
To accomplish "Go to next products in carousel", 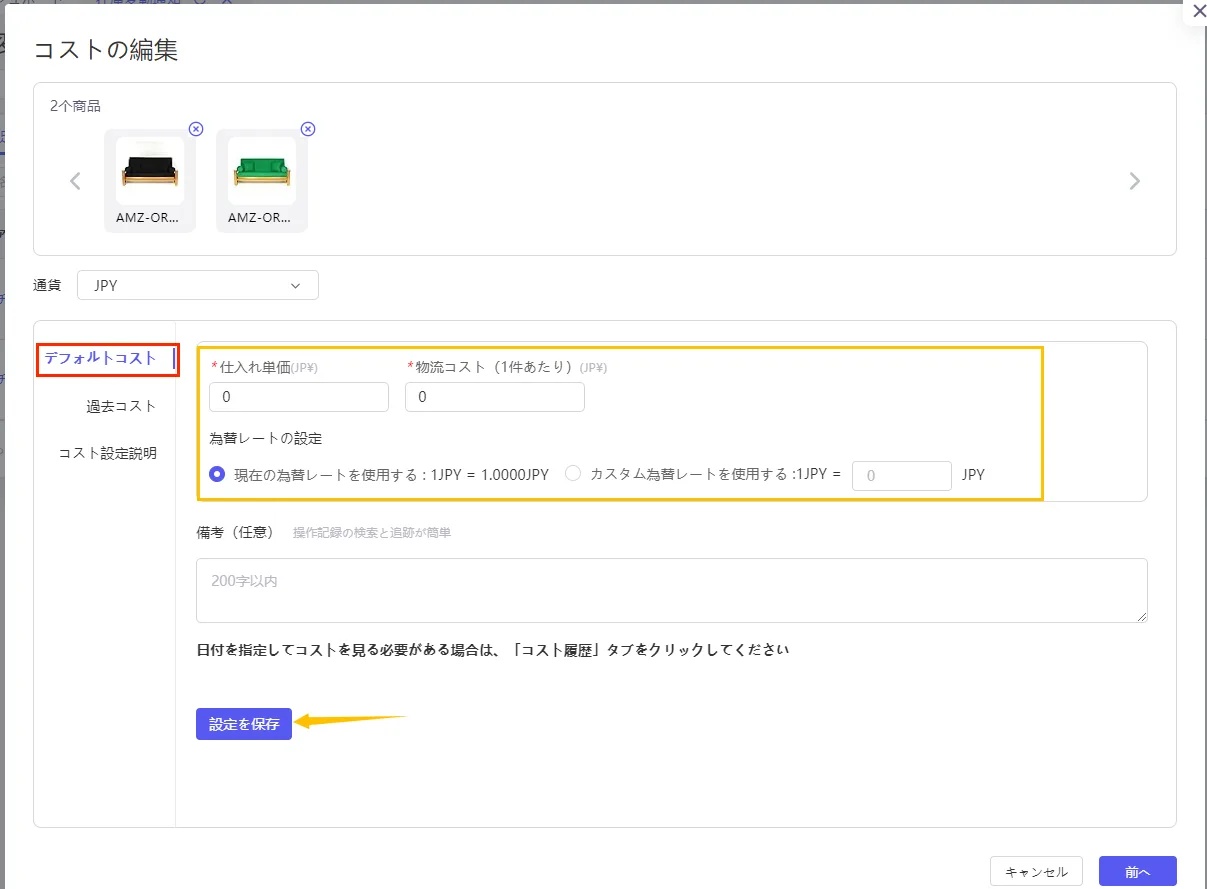I will 1134,181.
